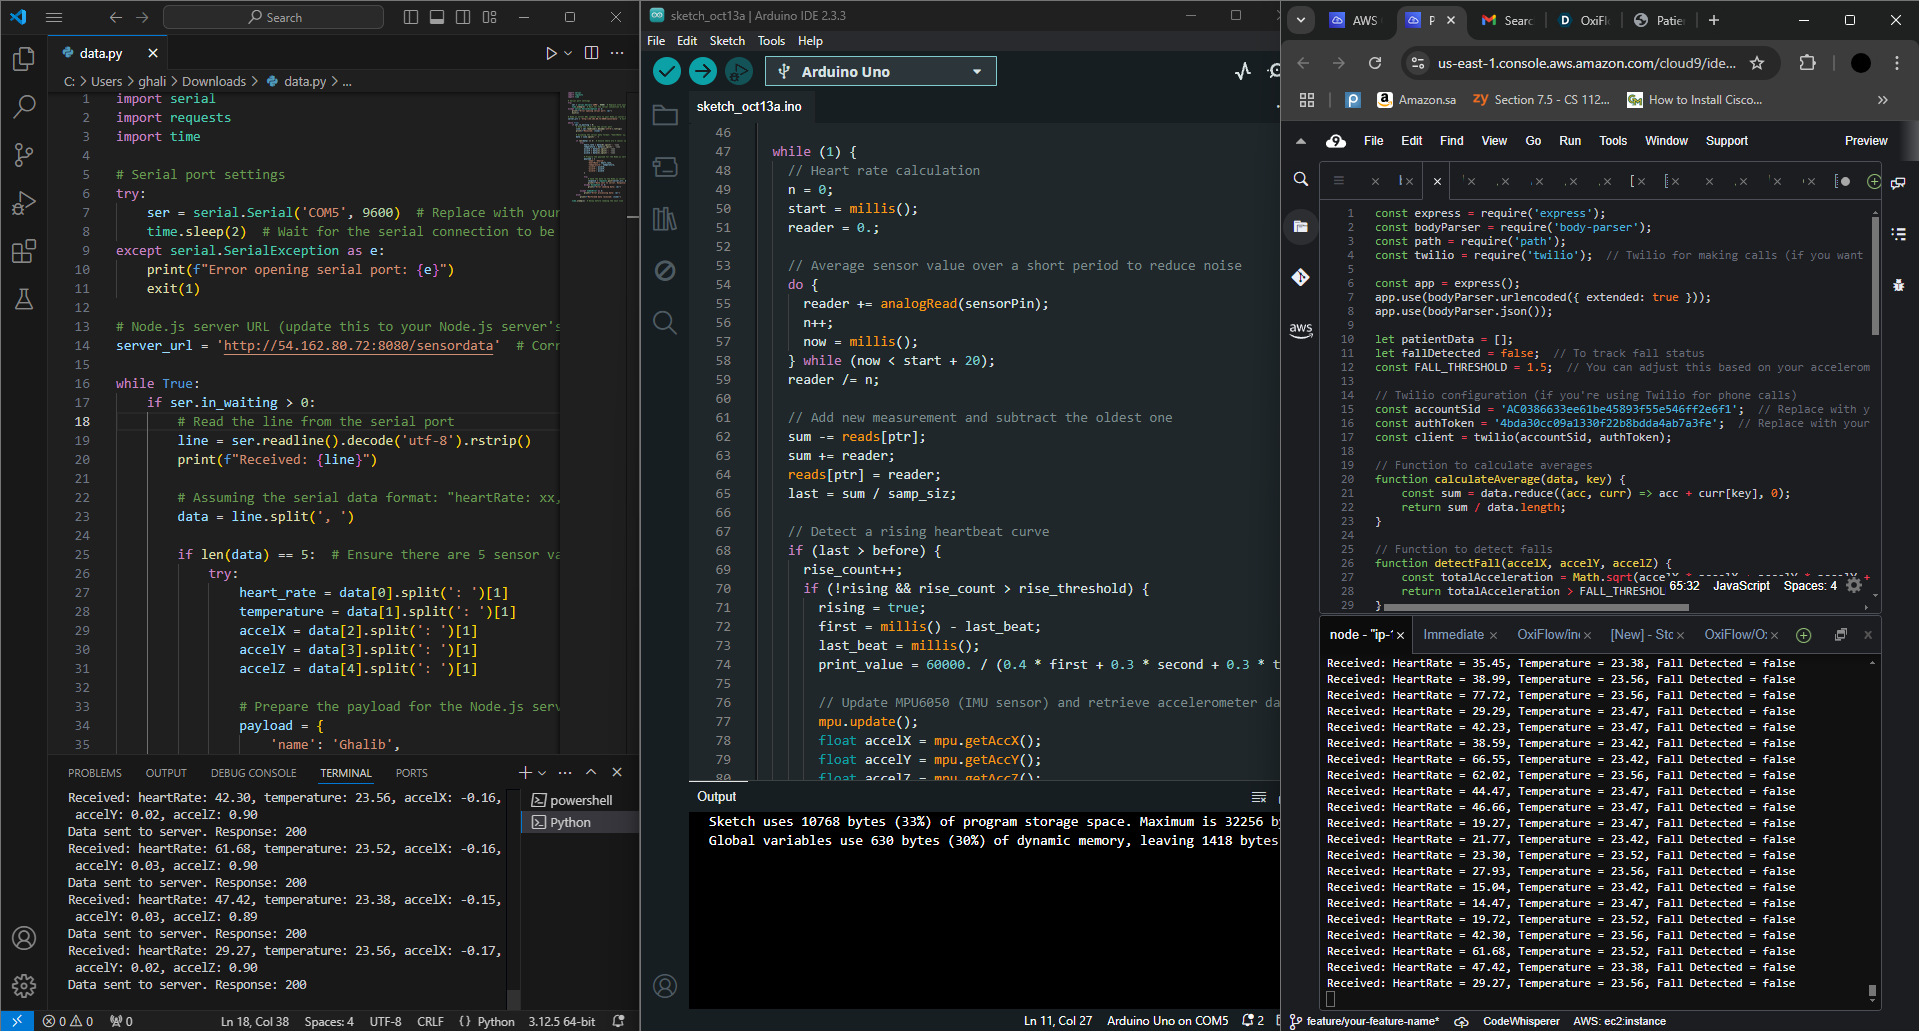Click the browser address bar URL
The height and width of the screenshot is (1031, 1919).
tap(1586, 63)
